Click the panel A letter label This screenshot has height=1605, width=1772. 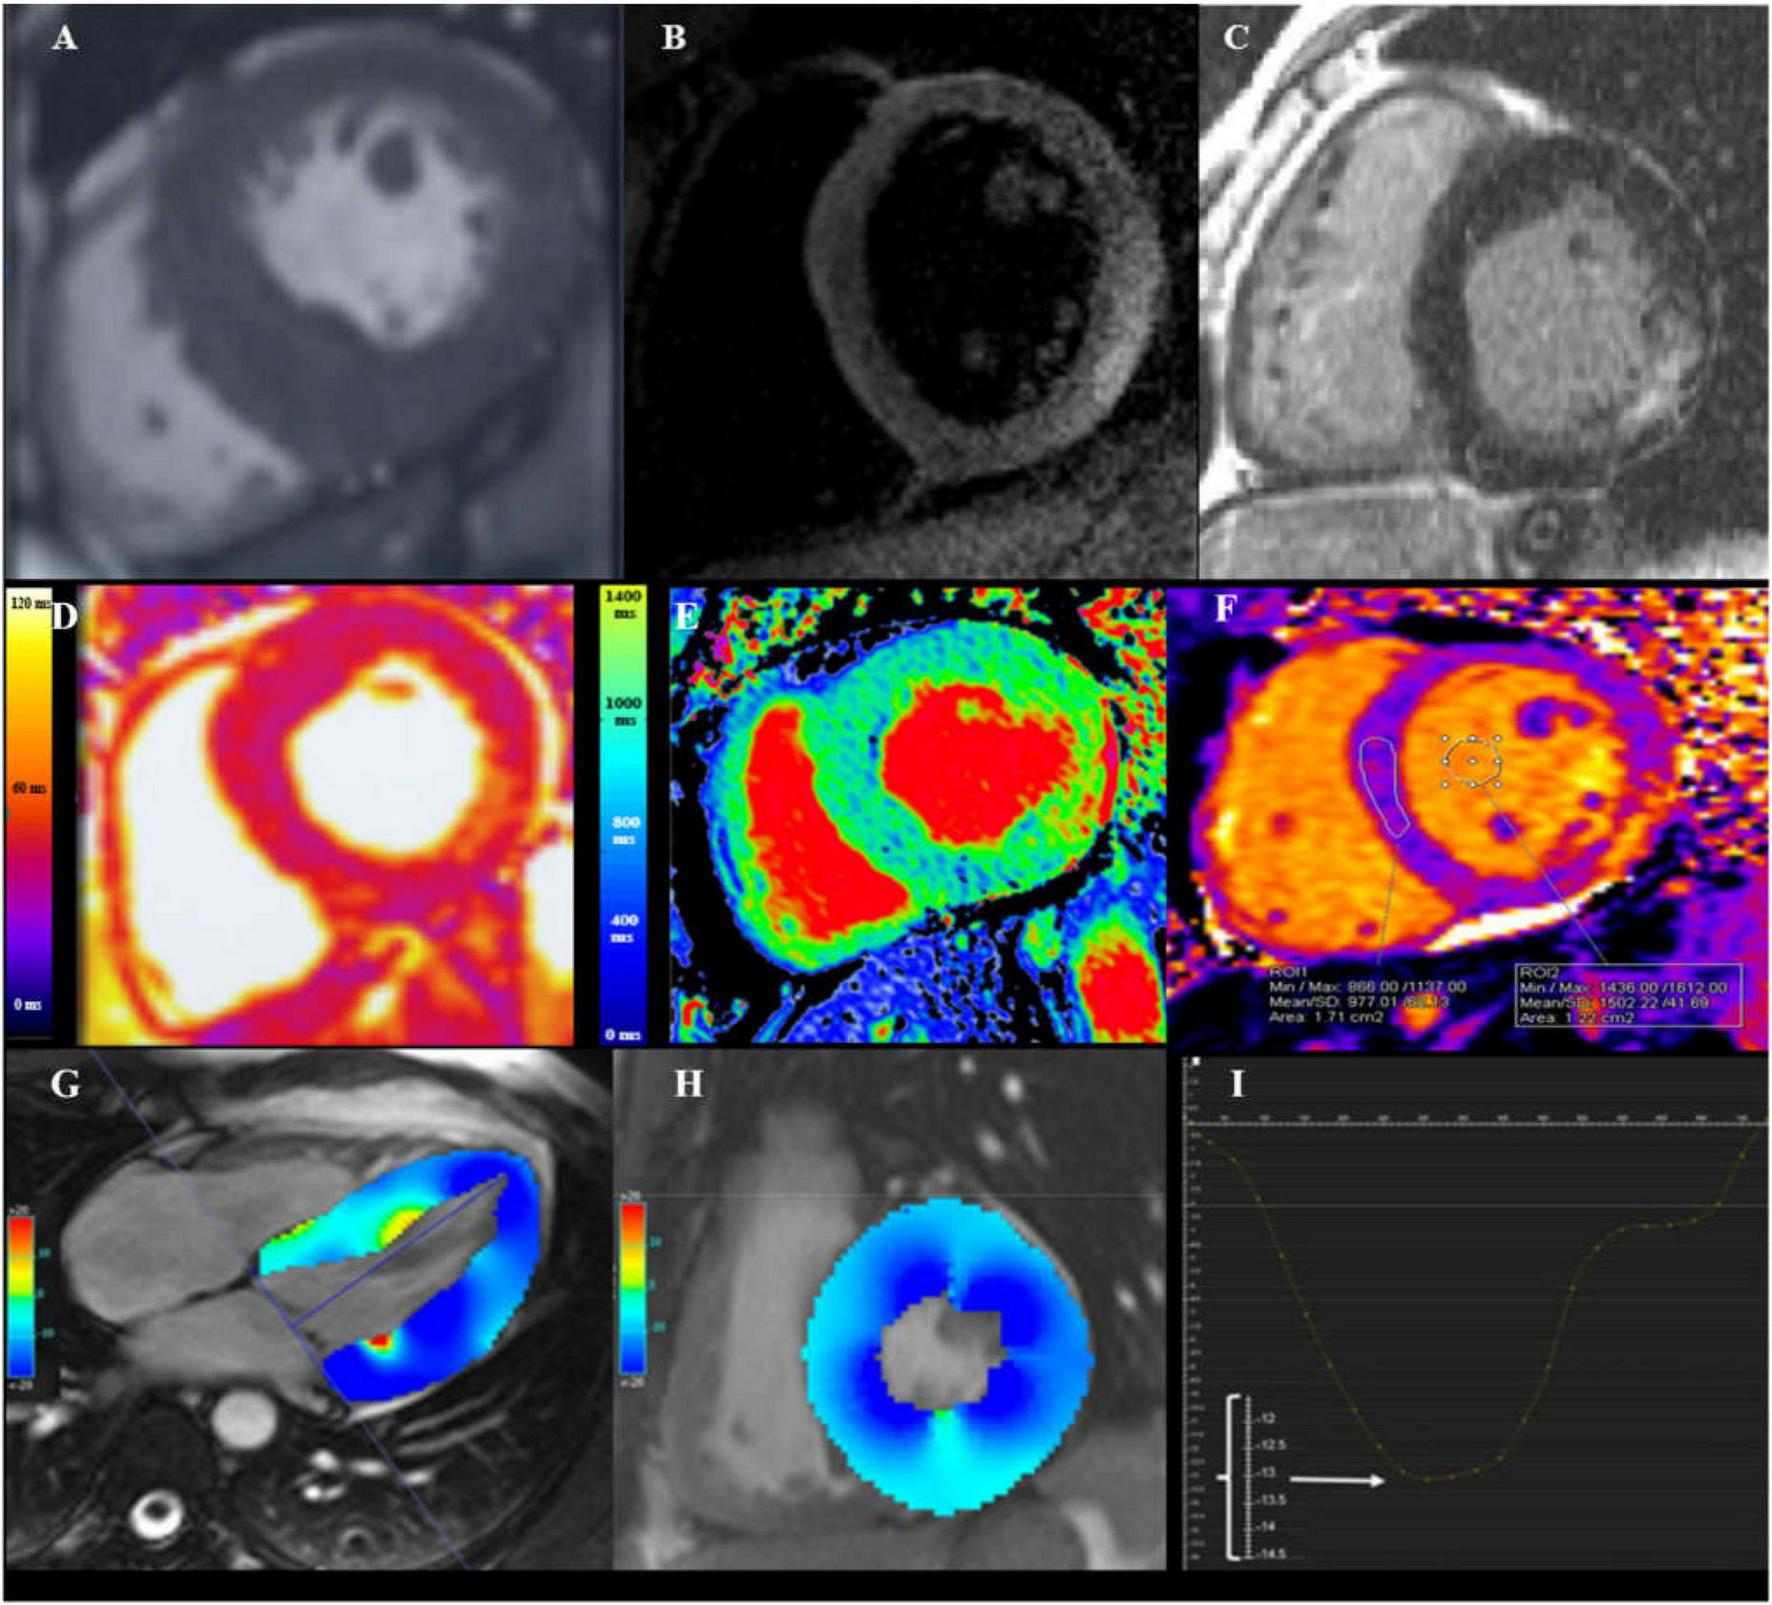pos(64,39)
